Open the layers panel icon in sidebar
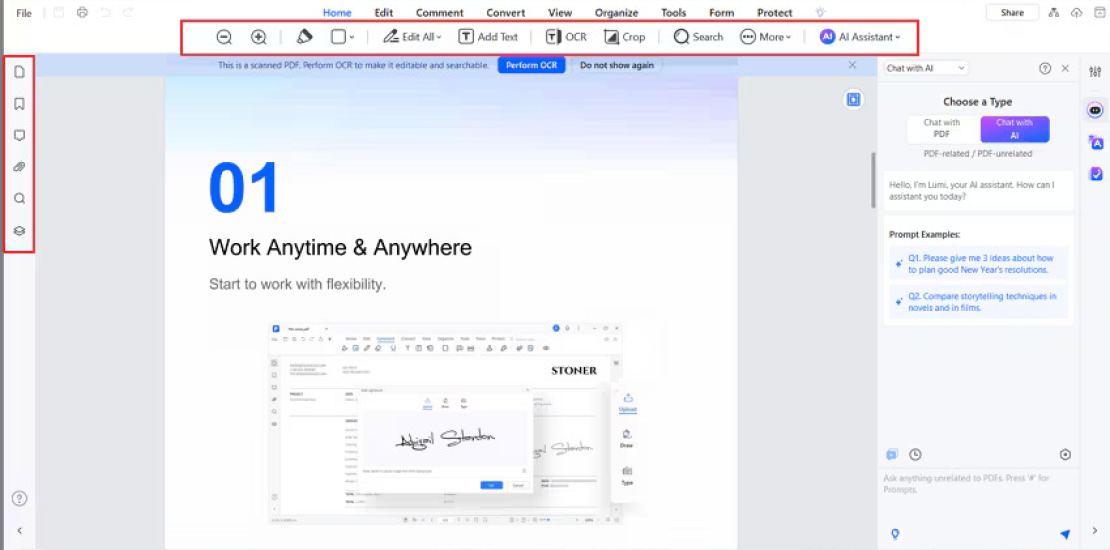1110x550 pixels. coord(20,230)
